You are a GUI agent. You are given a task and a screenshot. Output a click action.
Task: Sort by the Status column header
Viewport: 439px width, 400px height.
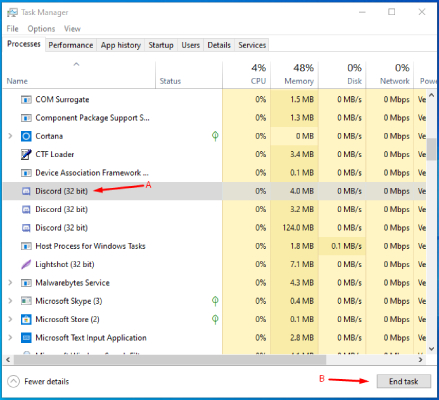pos(189,75)
